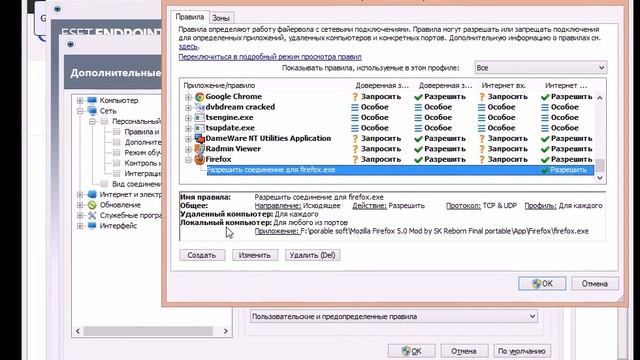The image size is (640, 360).
Task: Click the Интернет вх. column header
Action: click(x=503, y=86)
